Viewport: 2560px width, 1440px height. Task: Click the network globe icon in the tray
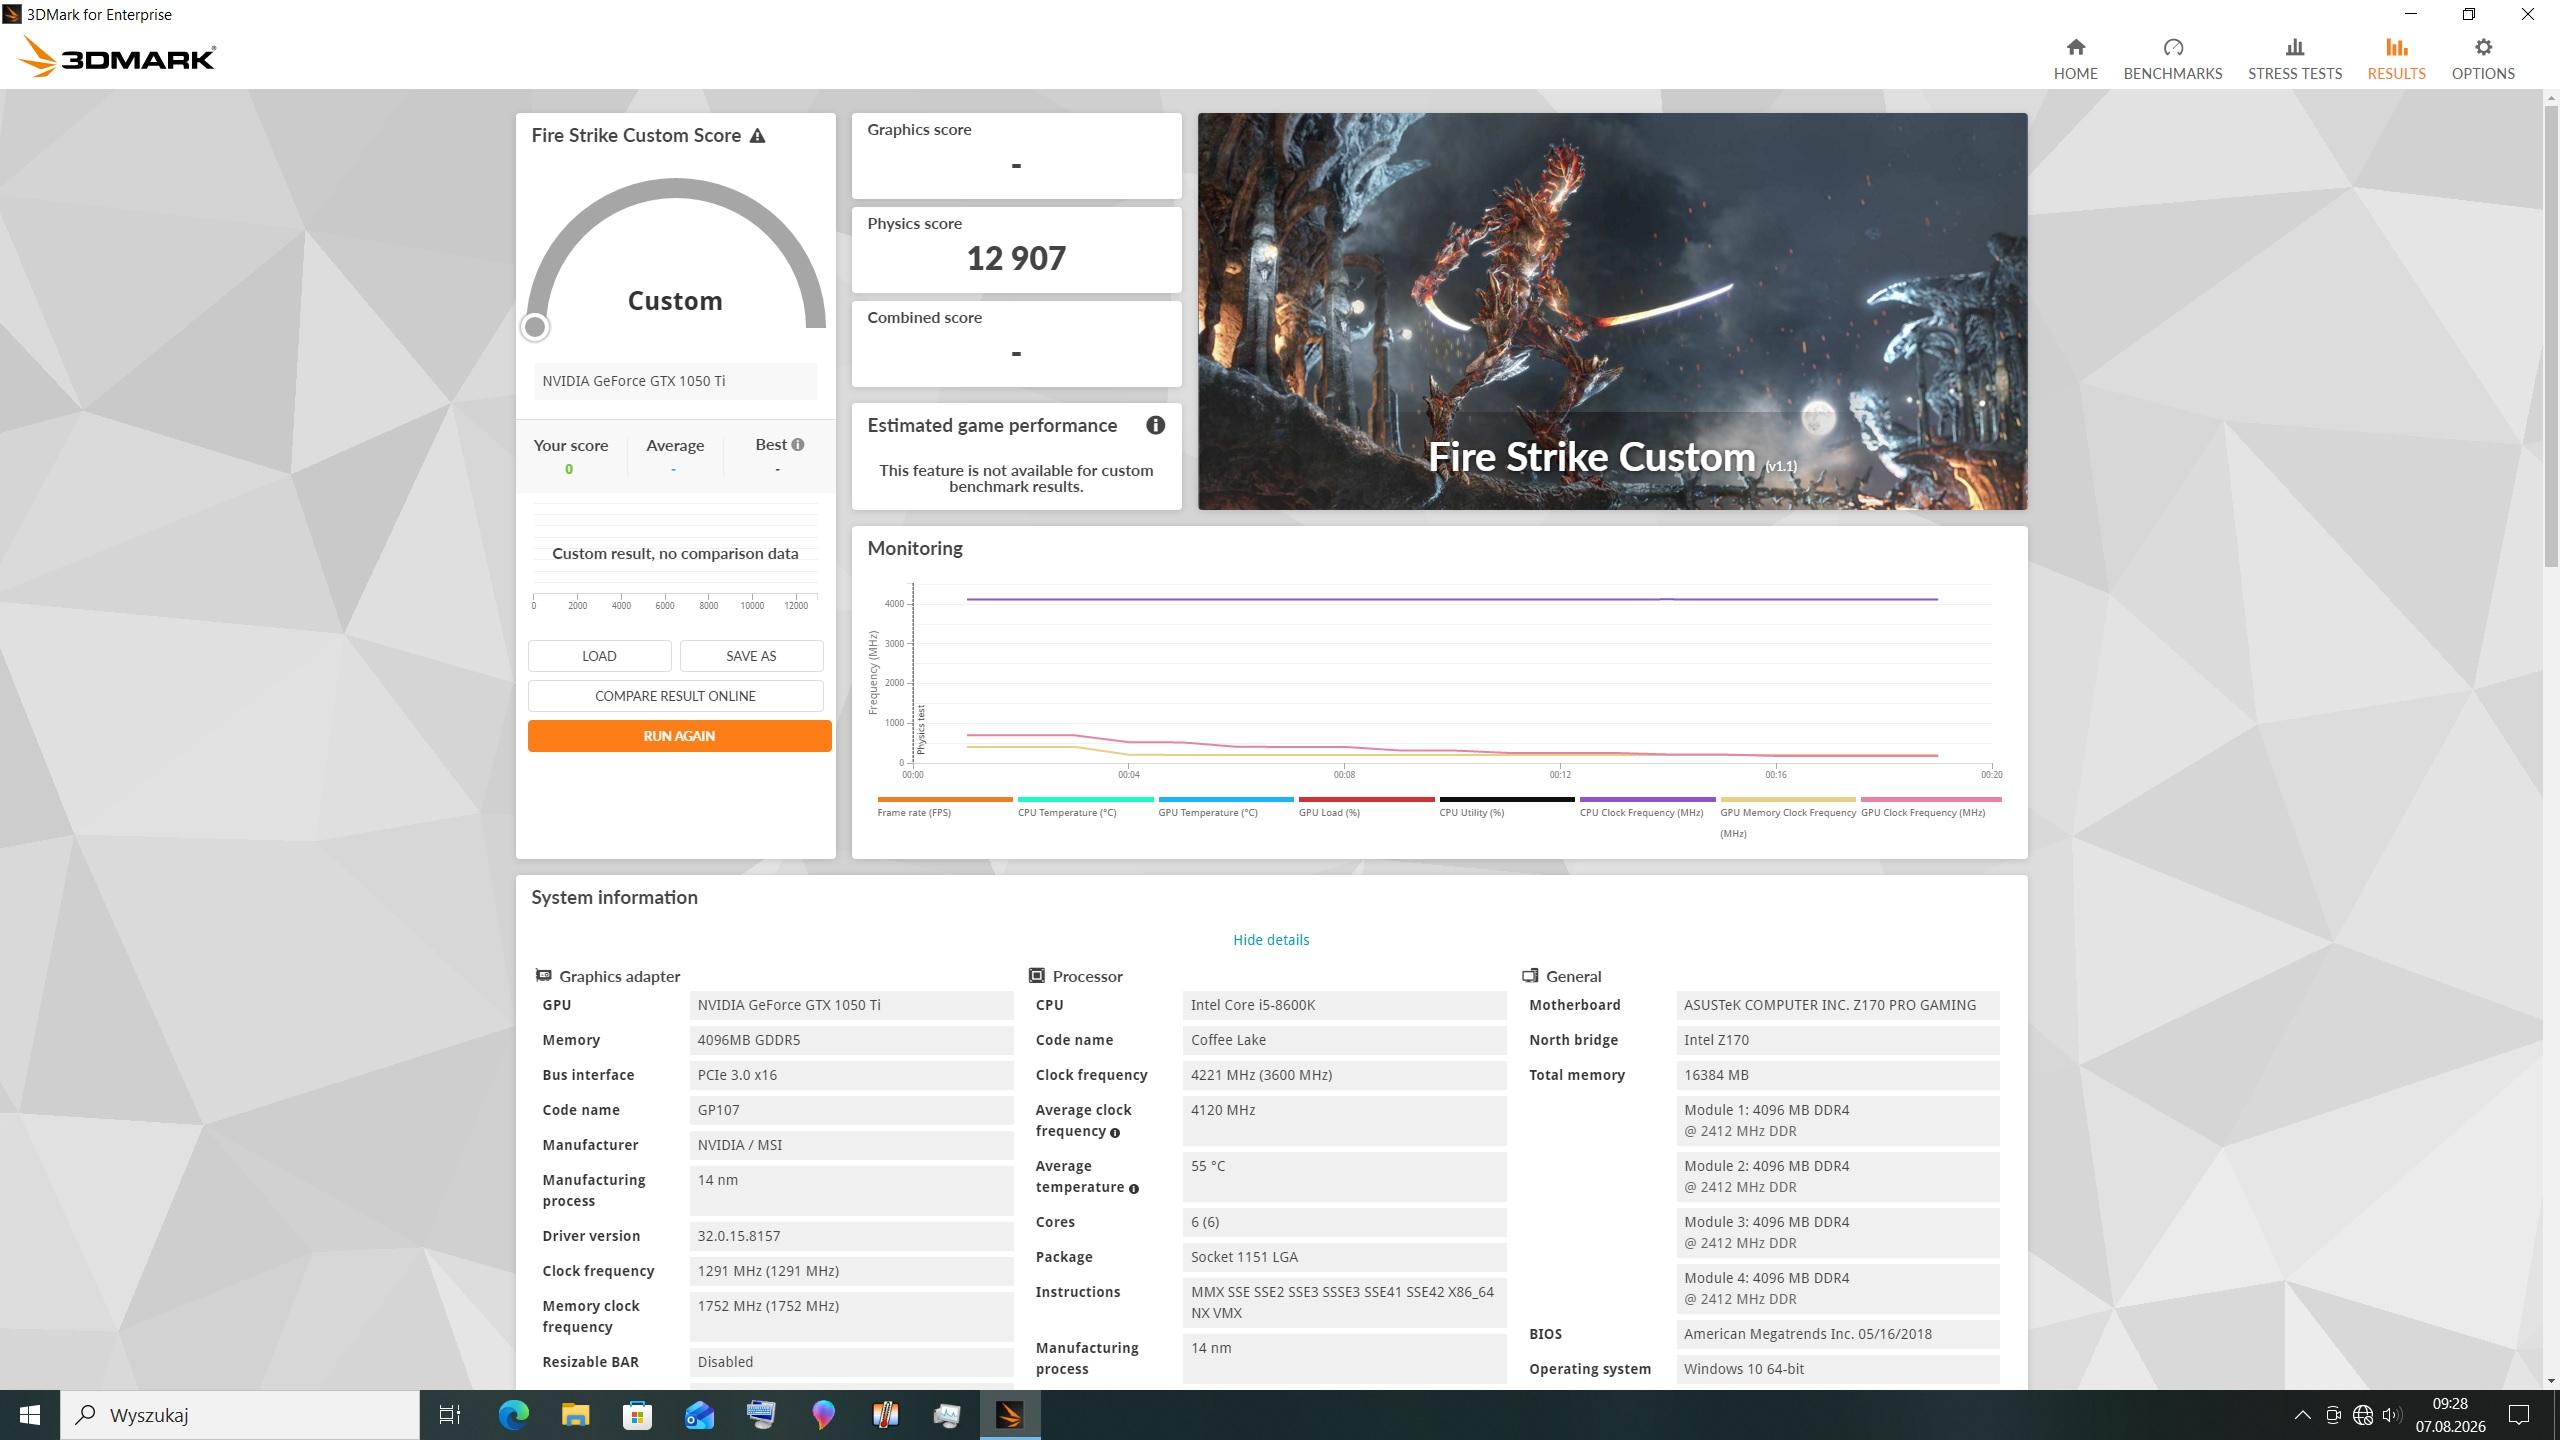point(2362,1415)
